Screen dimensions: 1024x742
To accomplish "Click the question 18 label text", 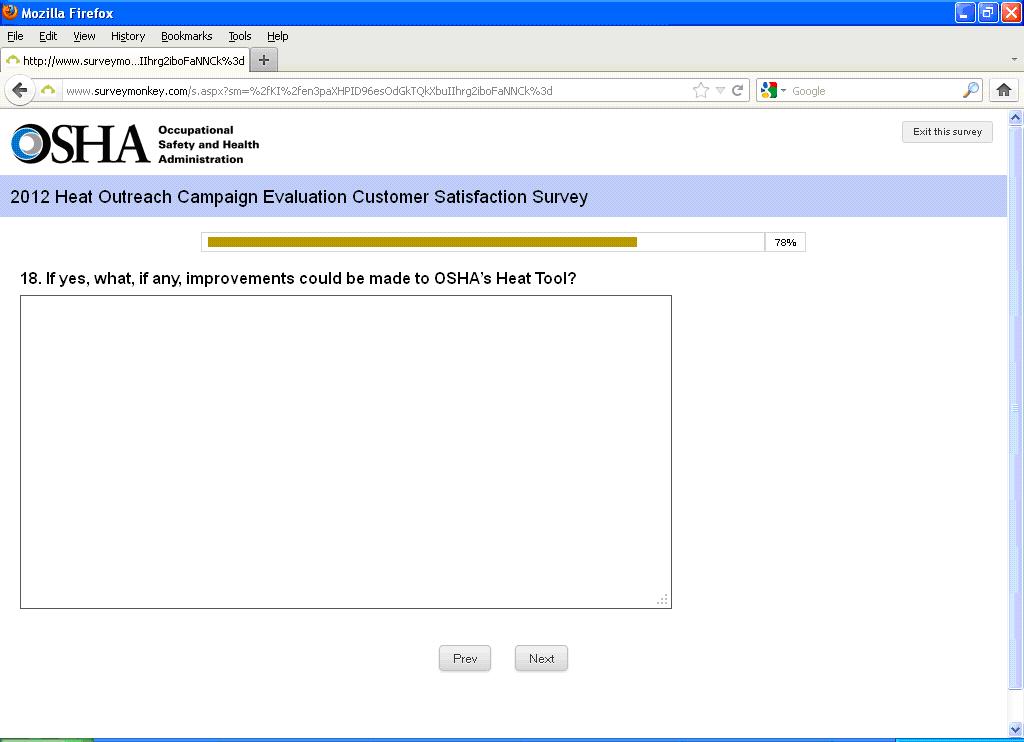I will pyautogui.click(x=298, y=279).
